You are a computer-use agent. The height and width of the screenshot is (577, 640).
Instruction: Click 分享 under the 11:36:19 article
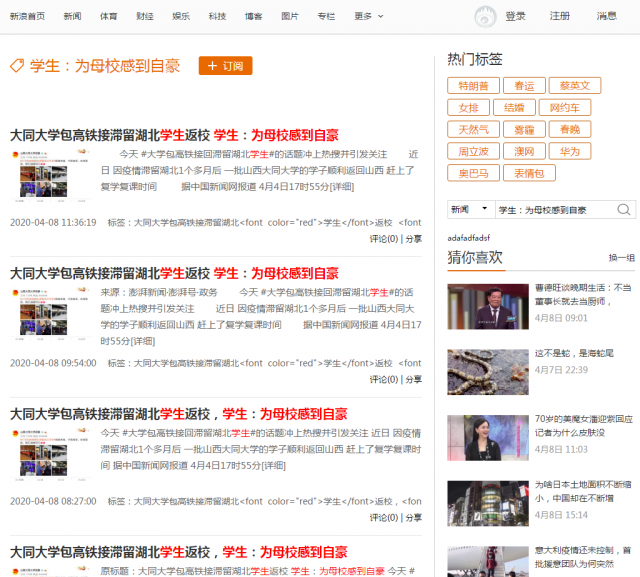pyautogui.click(x=413, y=239)
